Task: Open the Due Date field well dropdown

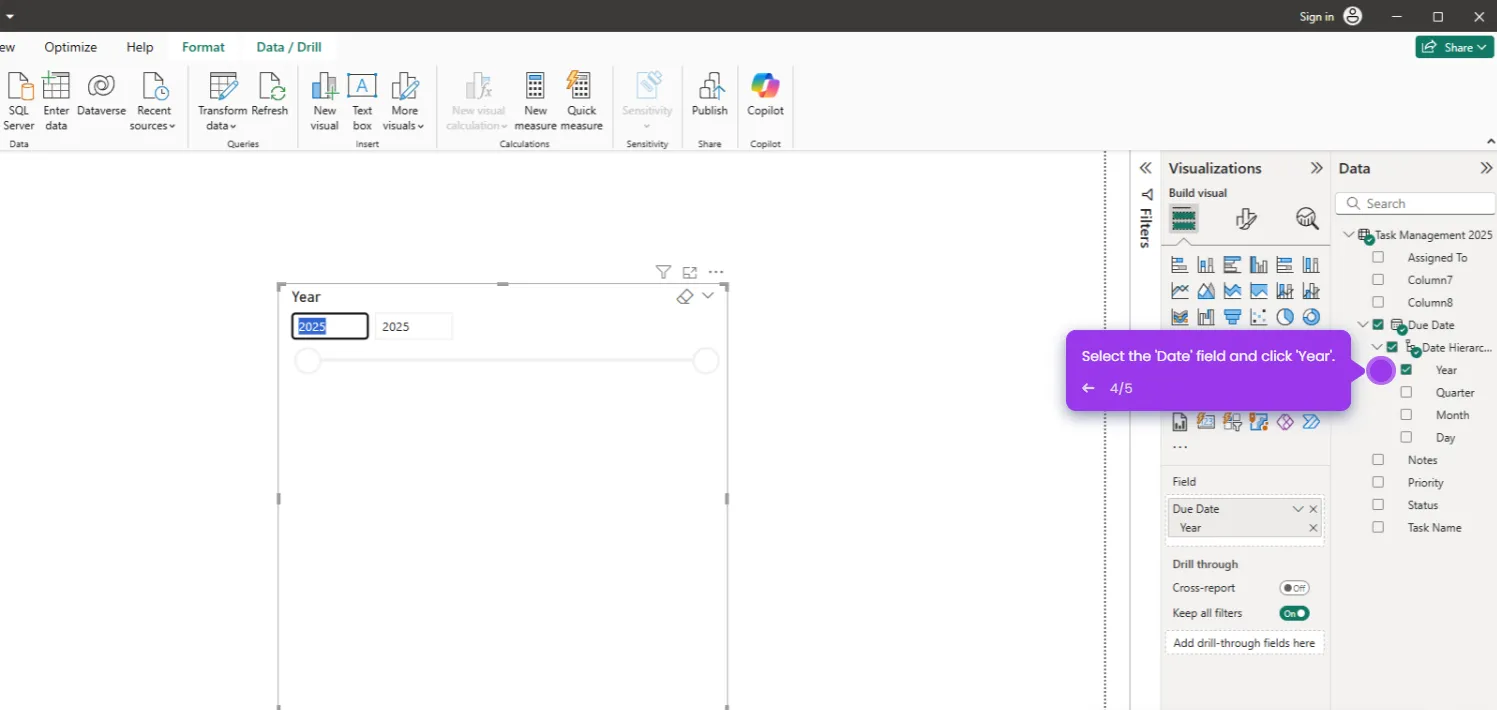Action: click(1298, 509)
